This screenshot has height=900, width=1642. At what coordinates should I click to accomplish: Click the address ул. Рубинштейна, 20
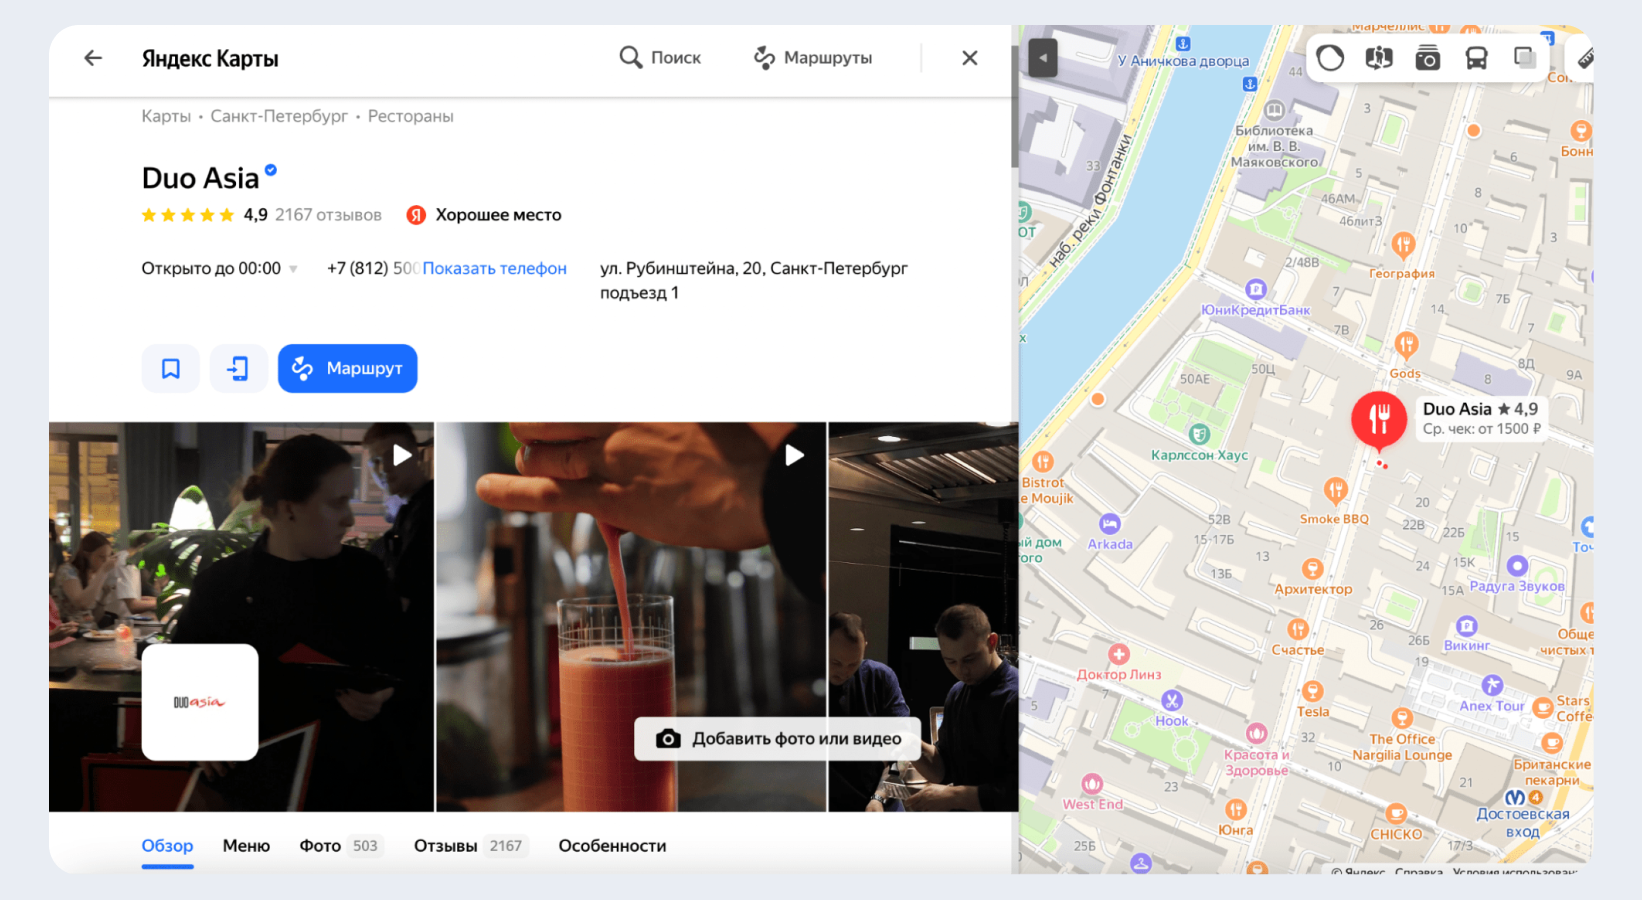(753, 268)
